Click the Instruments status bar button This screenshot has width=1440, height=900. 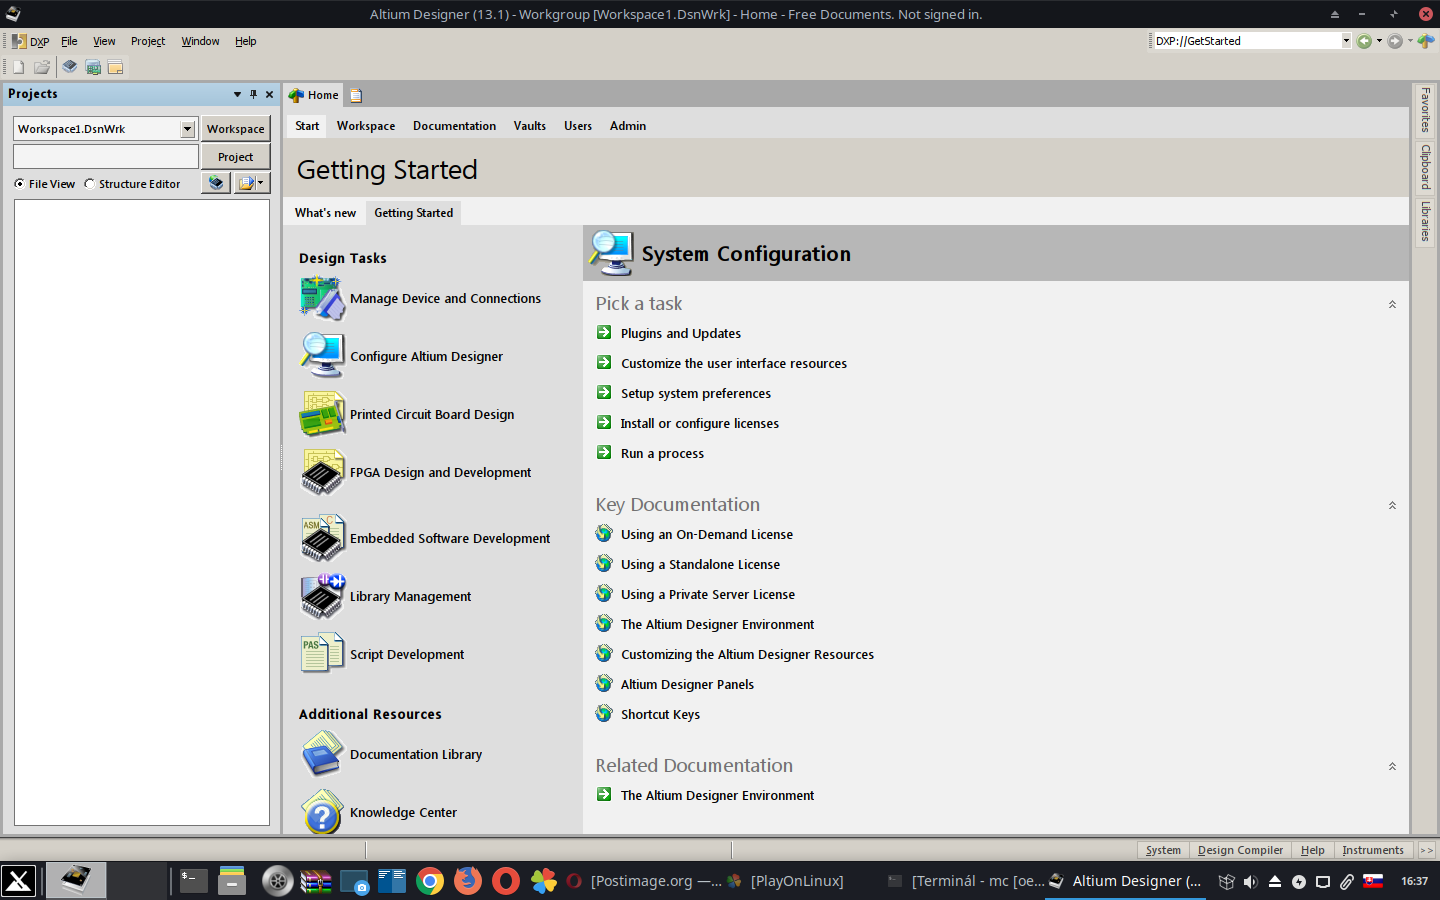(x=1373, y=850)
